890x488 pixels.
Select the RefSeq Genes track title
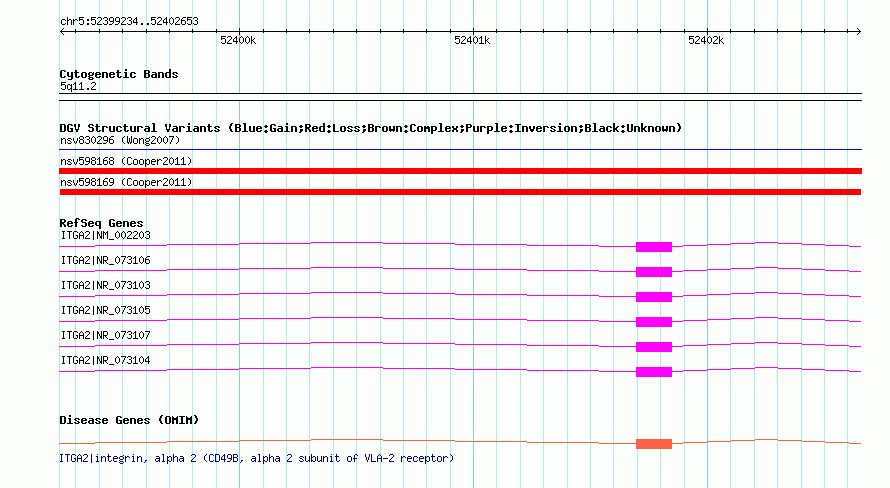pos(101,223)
